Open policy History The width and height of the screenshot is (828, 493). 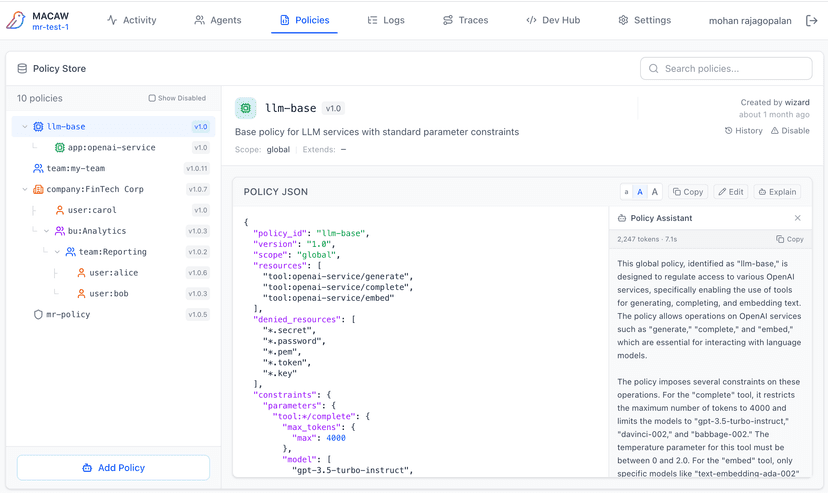point(743,131)
